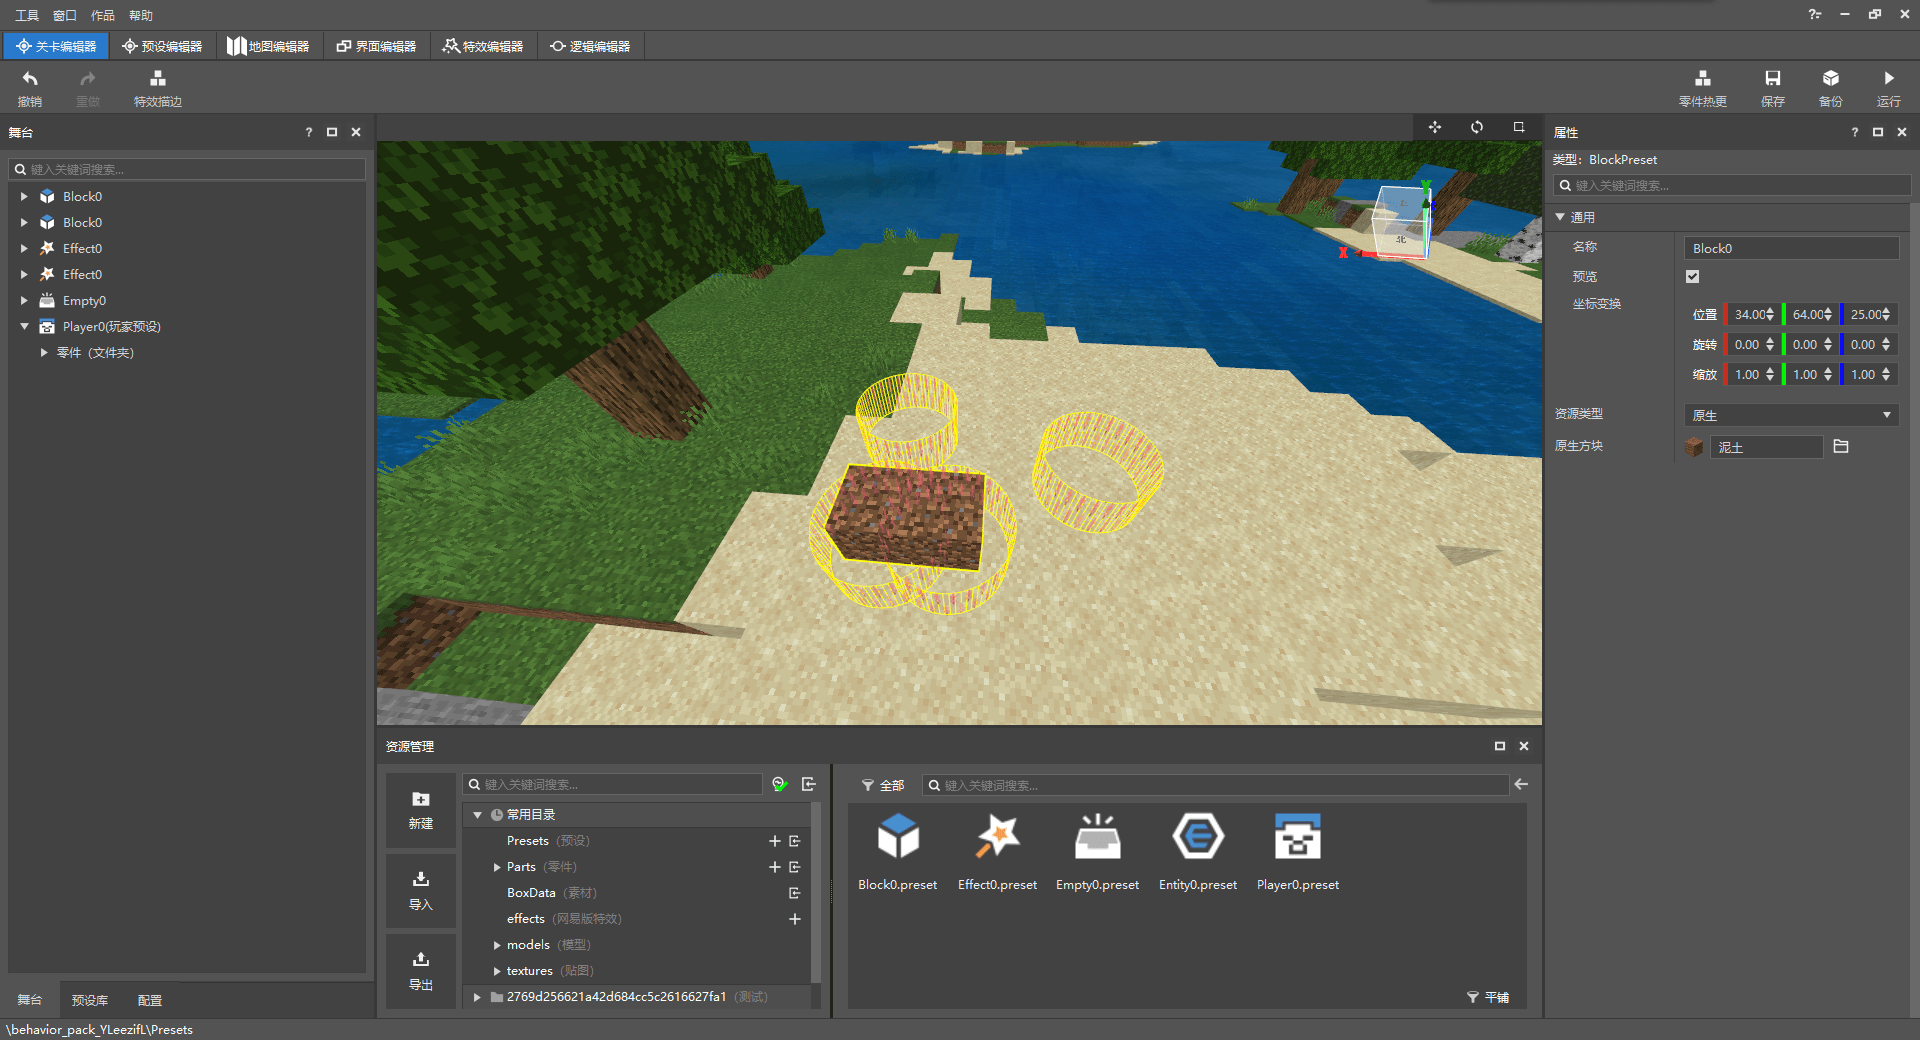1920x1040 pixels.
Task: Open the 工具 menu
Action: (x=27, y=15)
